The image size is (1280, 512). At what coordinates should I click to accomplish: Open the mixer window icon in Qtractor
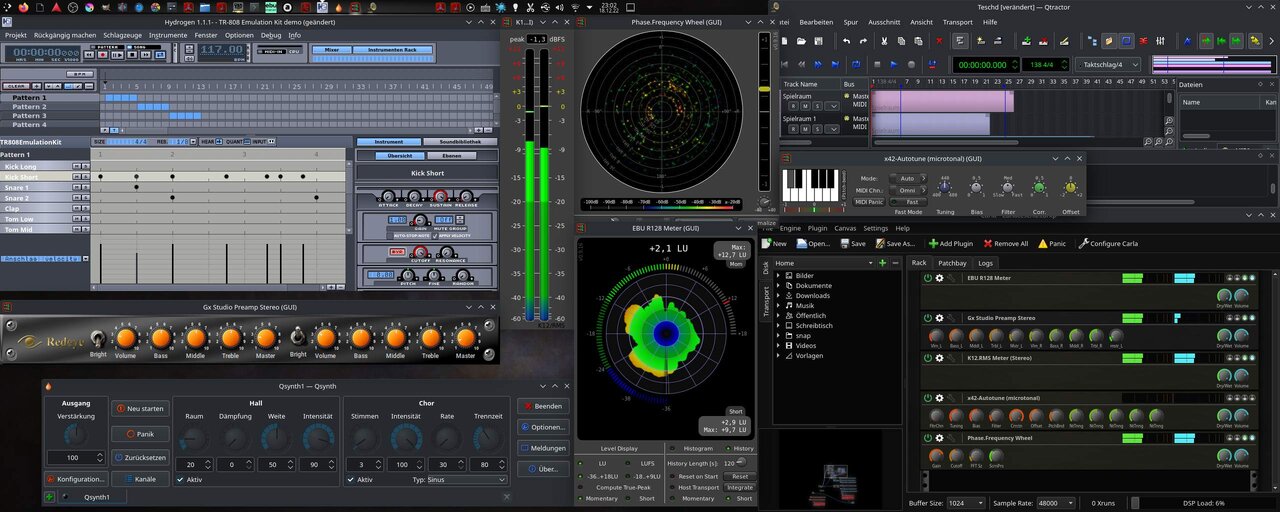point(1160,41)
